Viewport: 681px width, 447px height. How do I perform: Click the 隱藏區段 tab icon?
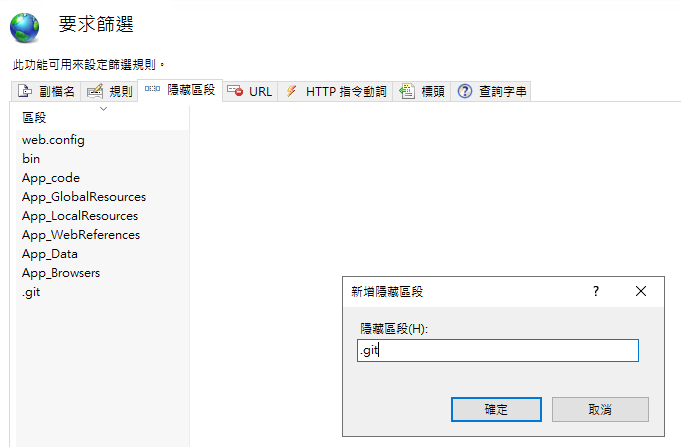click(153, 90)
